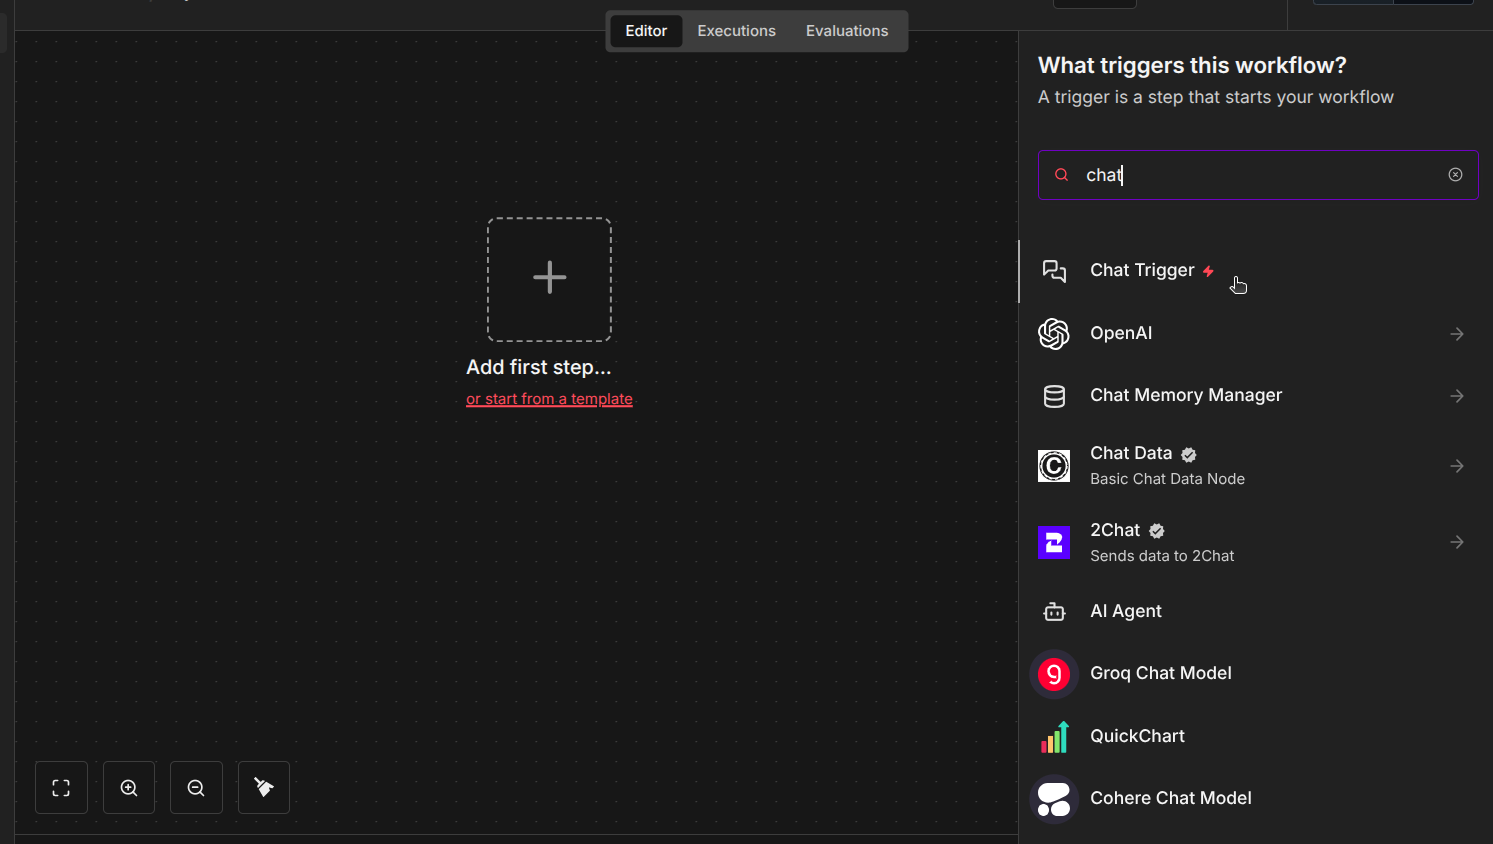This screenshot has height=844, width=1493.
Task: Expand Chat Memory Manager options
Action: tap(1456, 396)
